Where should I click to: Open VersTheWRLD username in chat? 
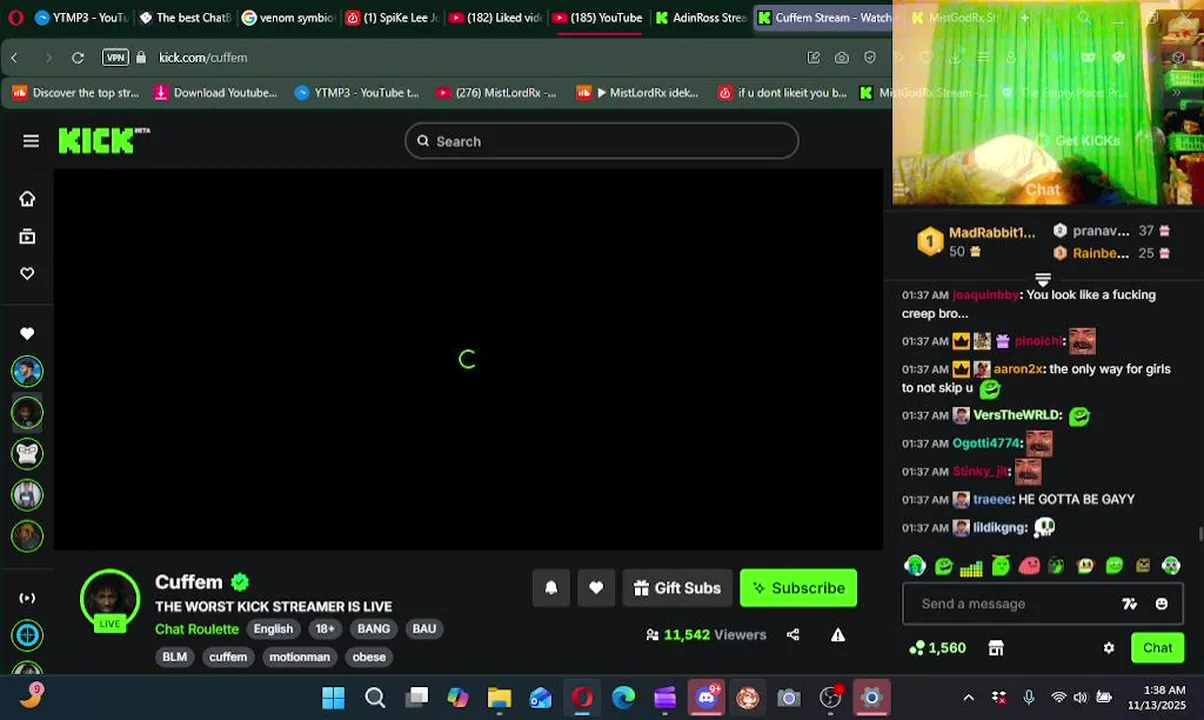coord(1017,415)
